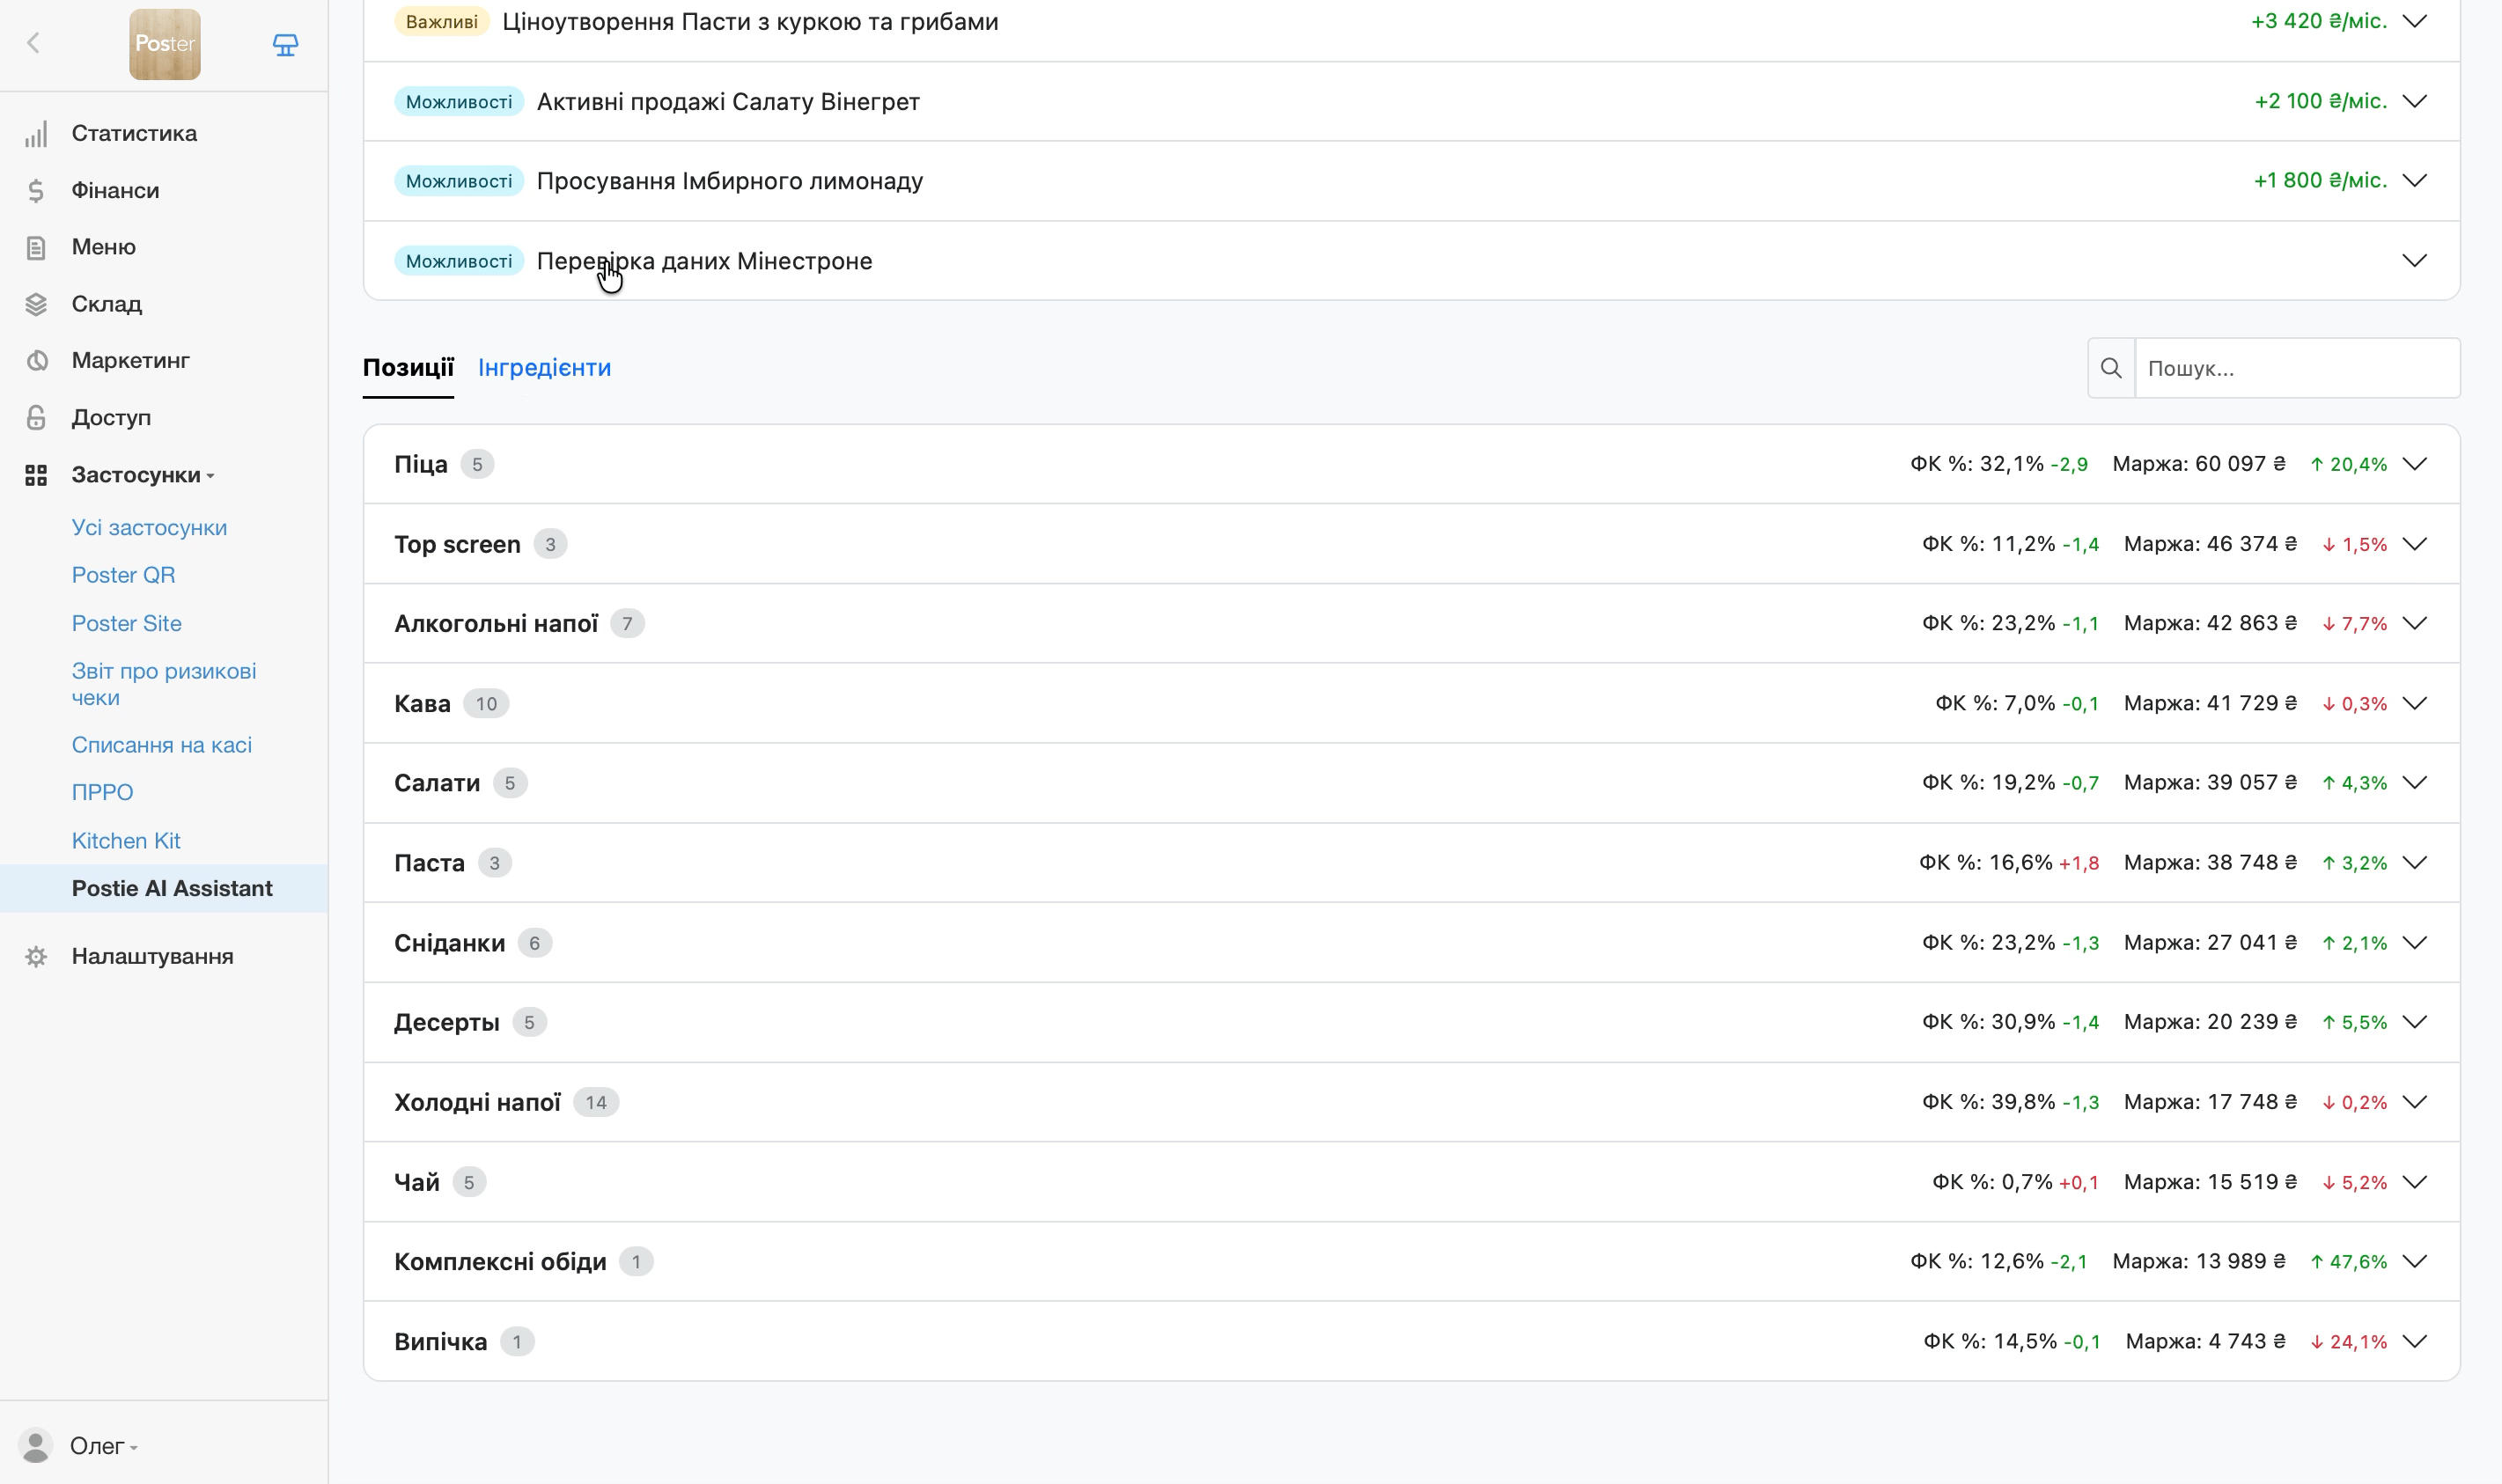Expand the Кава category chevron

point(2414,703)
